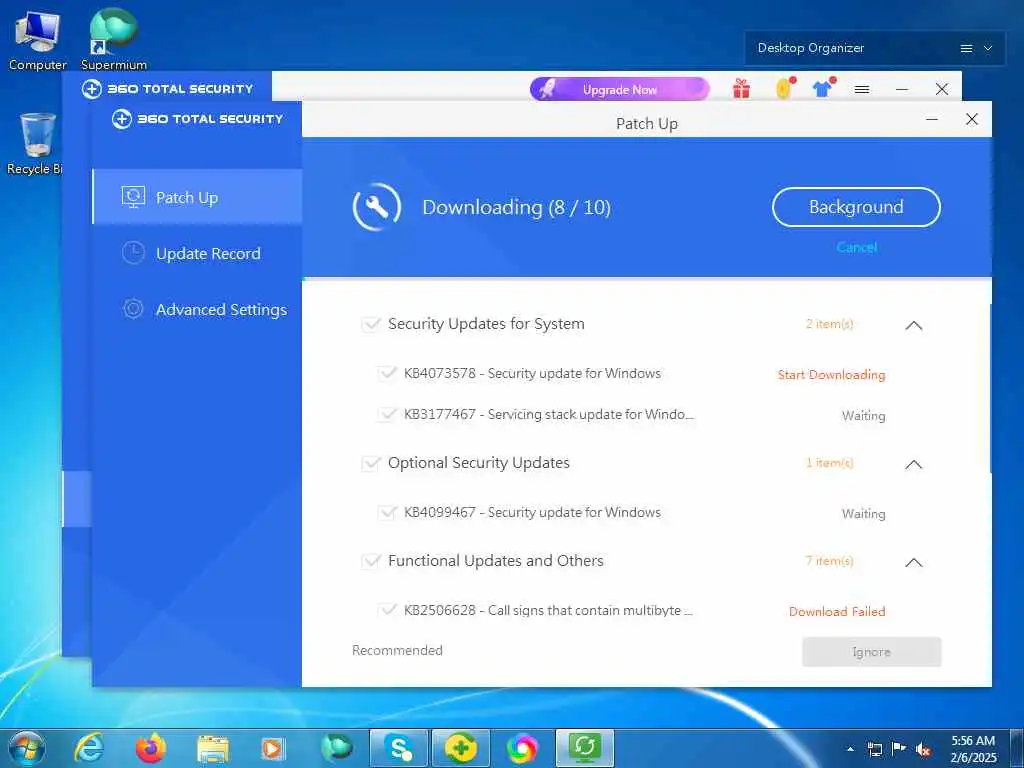Viewport: 1024px width, 768px height.
Task: Switch to Skype in the taskbar
Action: (x=398, y=748)
